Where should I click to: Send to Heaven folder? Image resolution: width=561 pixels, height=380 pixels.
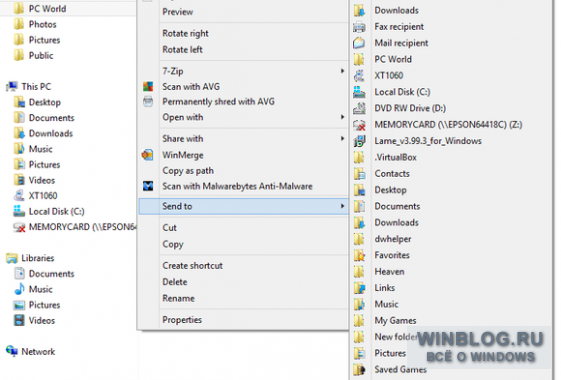[x=389, y=272]
